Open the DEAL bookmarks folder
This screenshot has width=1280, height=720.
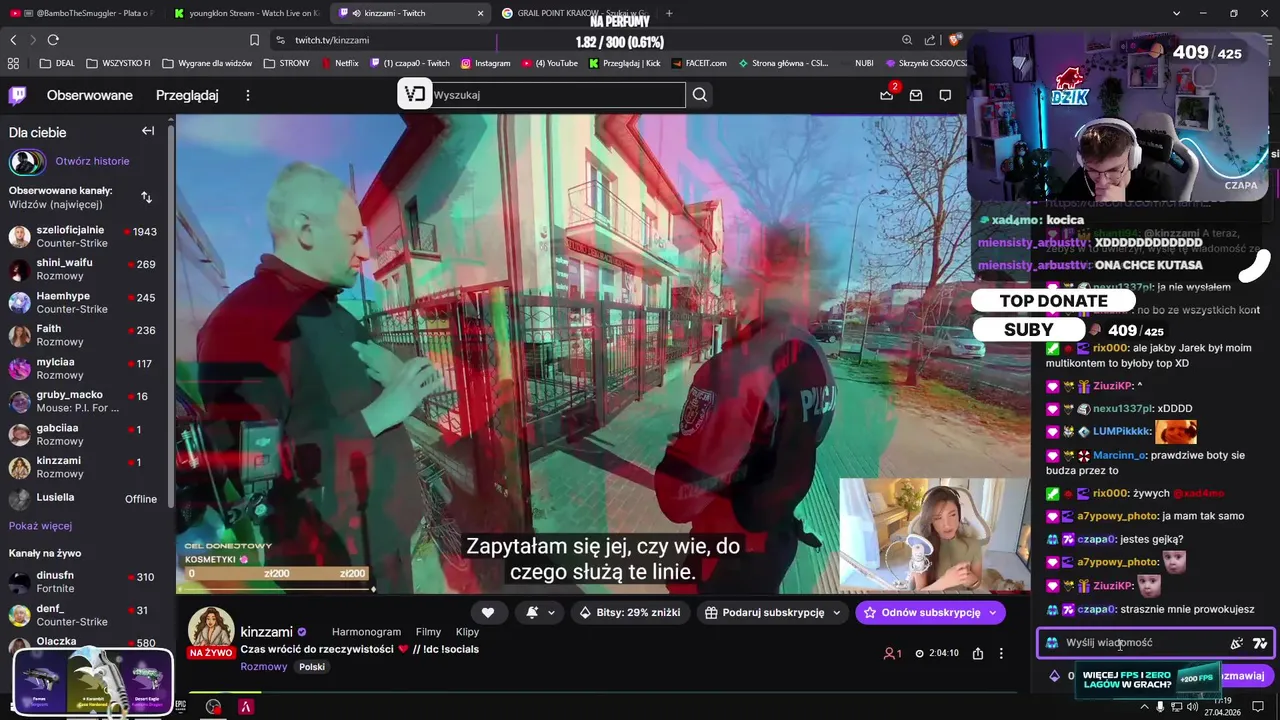[x=58, y=63]
